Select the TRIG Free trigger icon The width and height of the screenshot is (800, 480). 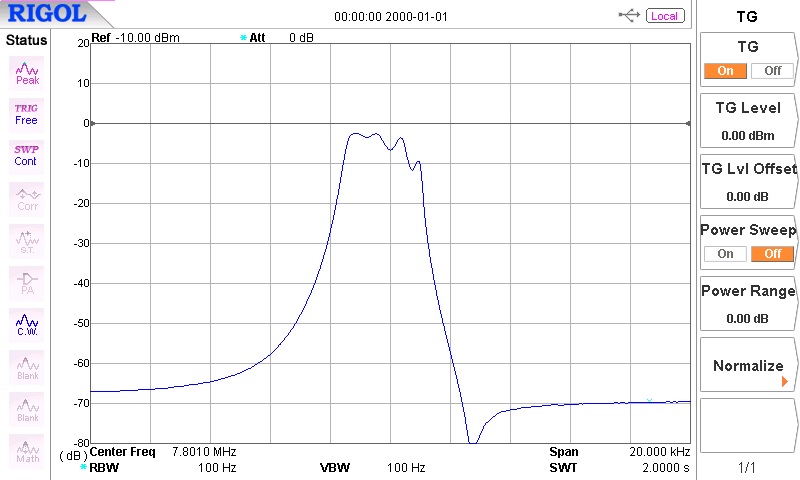coord(26,113)
